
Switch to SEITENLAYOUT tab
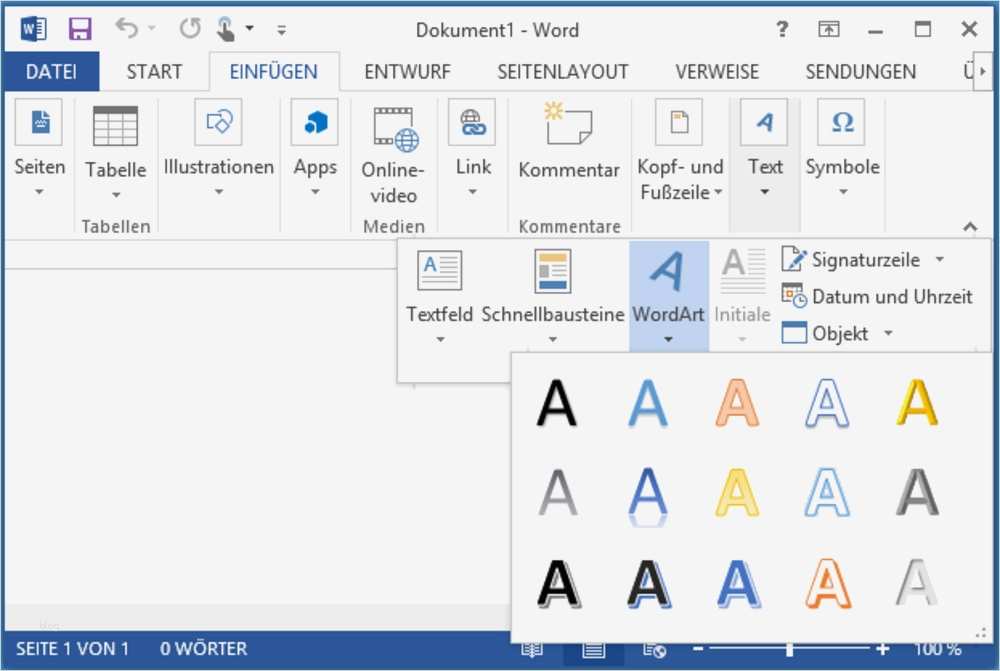click(x=562, y=71)
